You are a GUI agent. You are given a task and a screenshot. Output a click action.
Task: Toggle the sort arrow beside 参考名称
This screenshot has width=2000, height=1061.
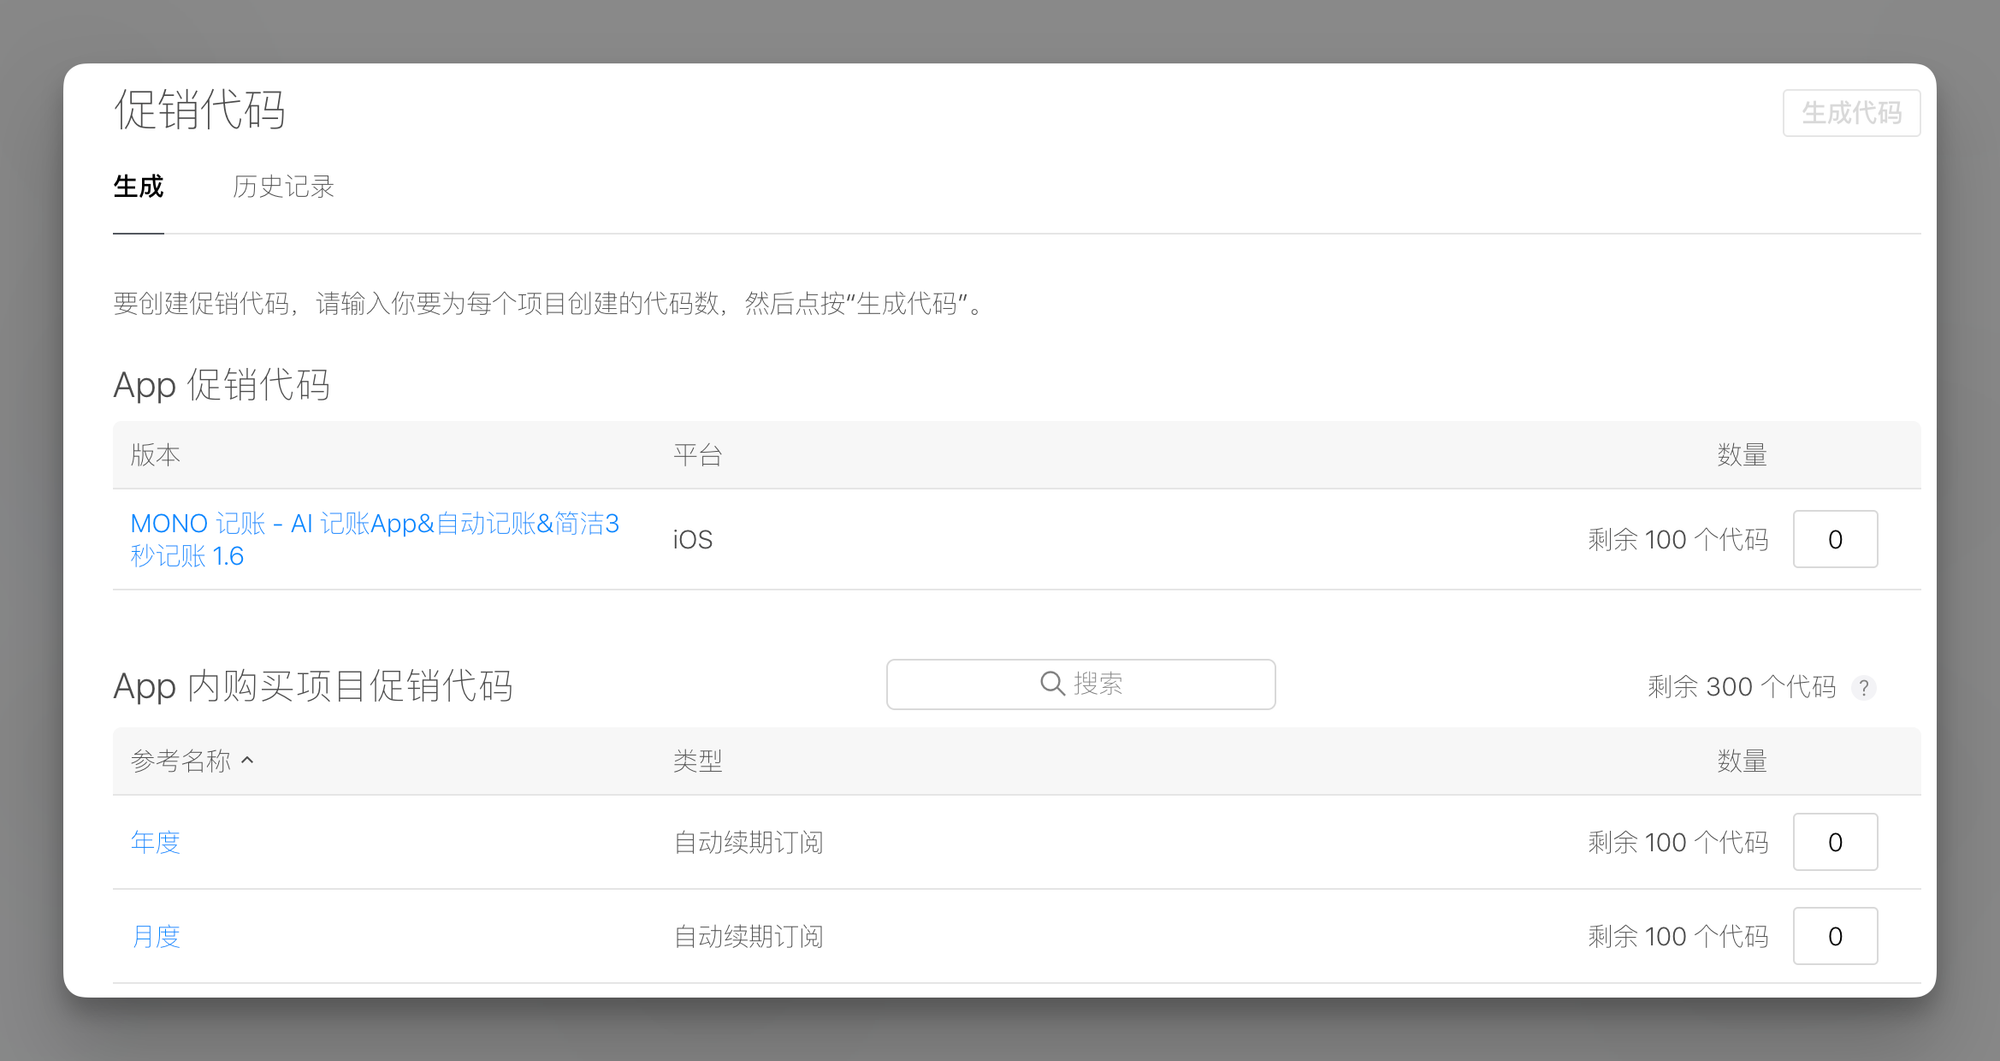[x=248, y=761]
